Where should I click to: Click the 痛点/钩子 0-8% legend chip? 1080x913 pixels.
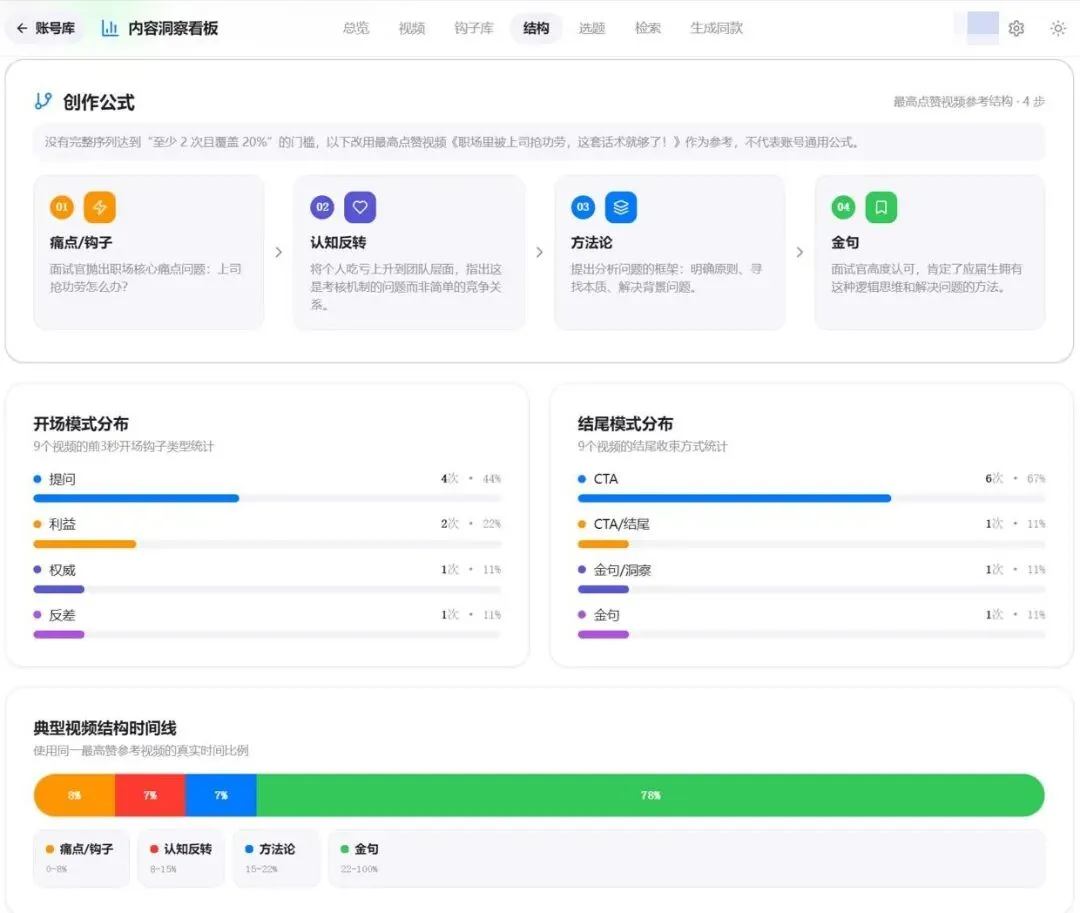81,858
